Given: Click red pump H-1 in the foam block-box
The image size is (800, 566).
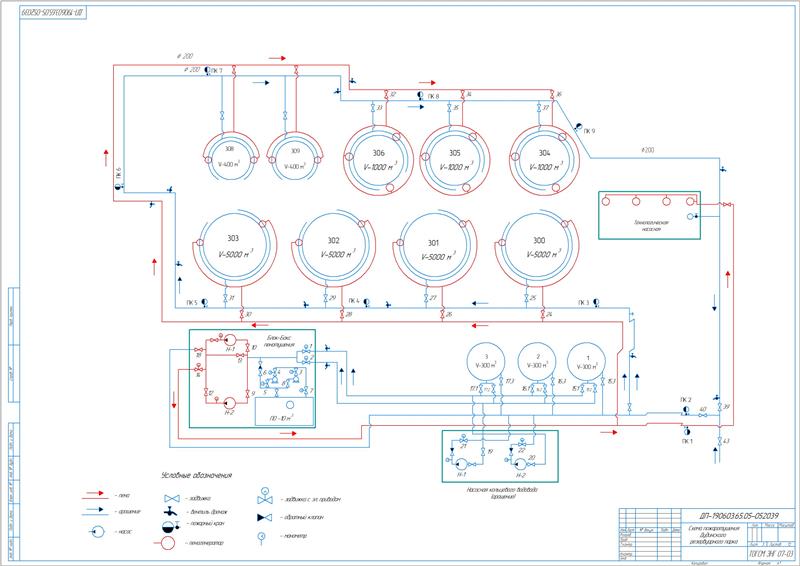Looking at the screenshot, I should tap(230, 339).
